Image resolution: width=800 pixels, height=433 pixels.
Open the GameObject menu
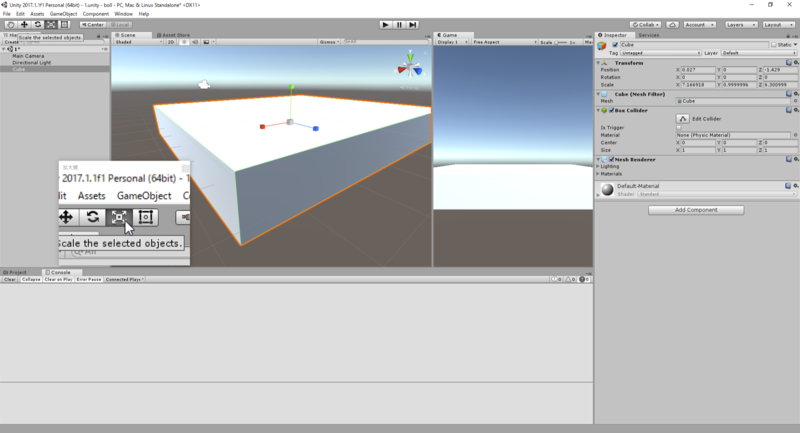pyautogui.click(x=63, y=14)
